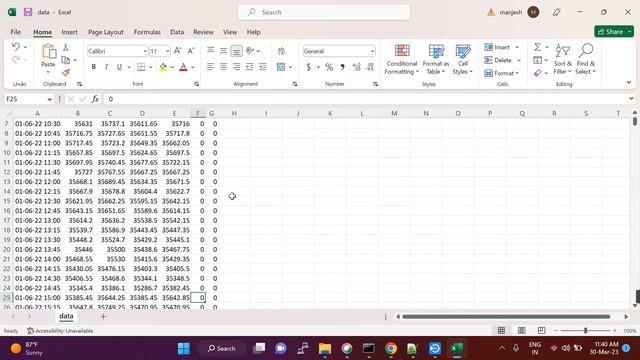Open Format as Table gallery
640x360 pixels.
[436, 60]
